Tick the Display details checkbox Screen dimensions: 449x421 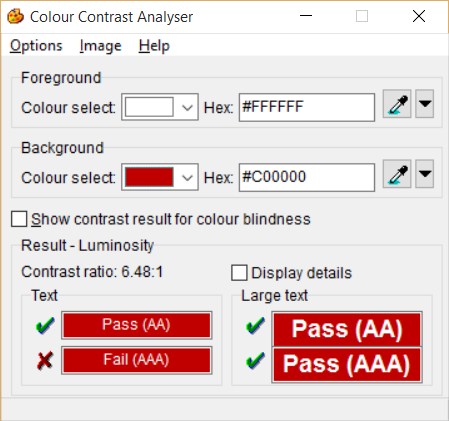click(x=239, y=273)
